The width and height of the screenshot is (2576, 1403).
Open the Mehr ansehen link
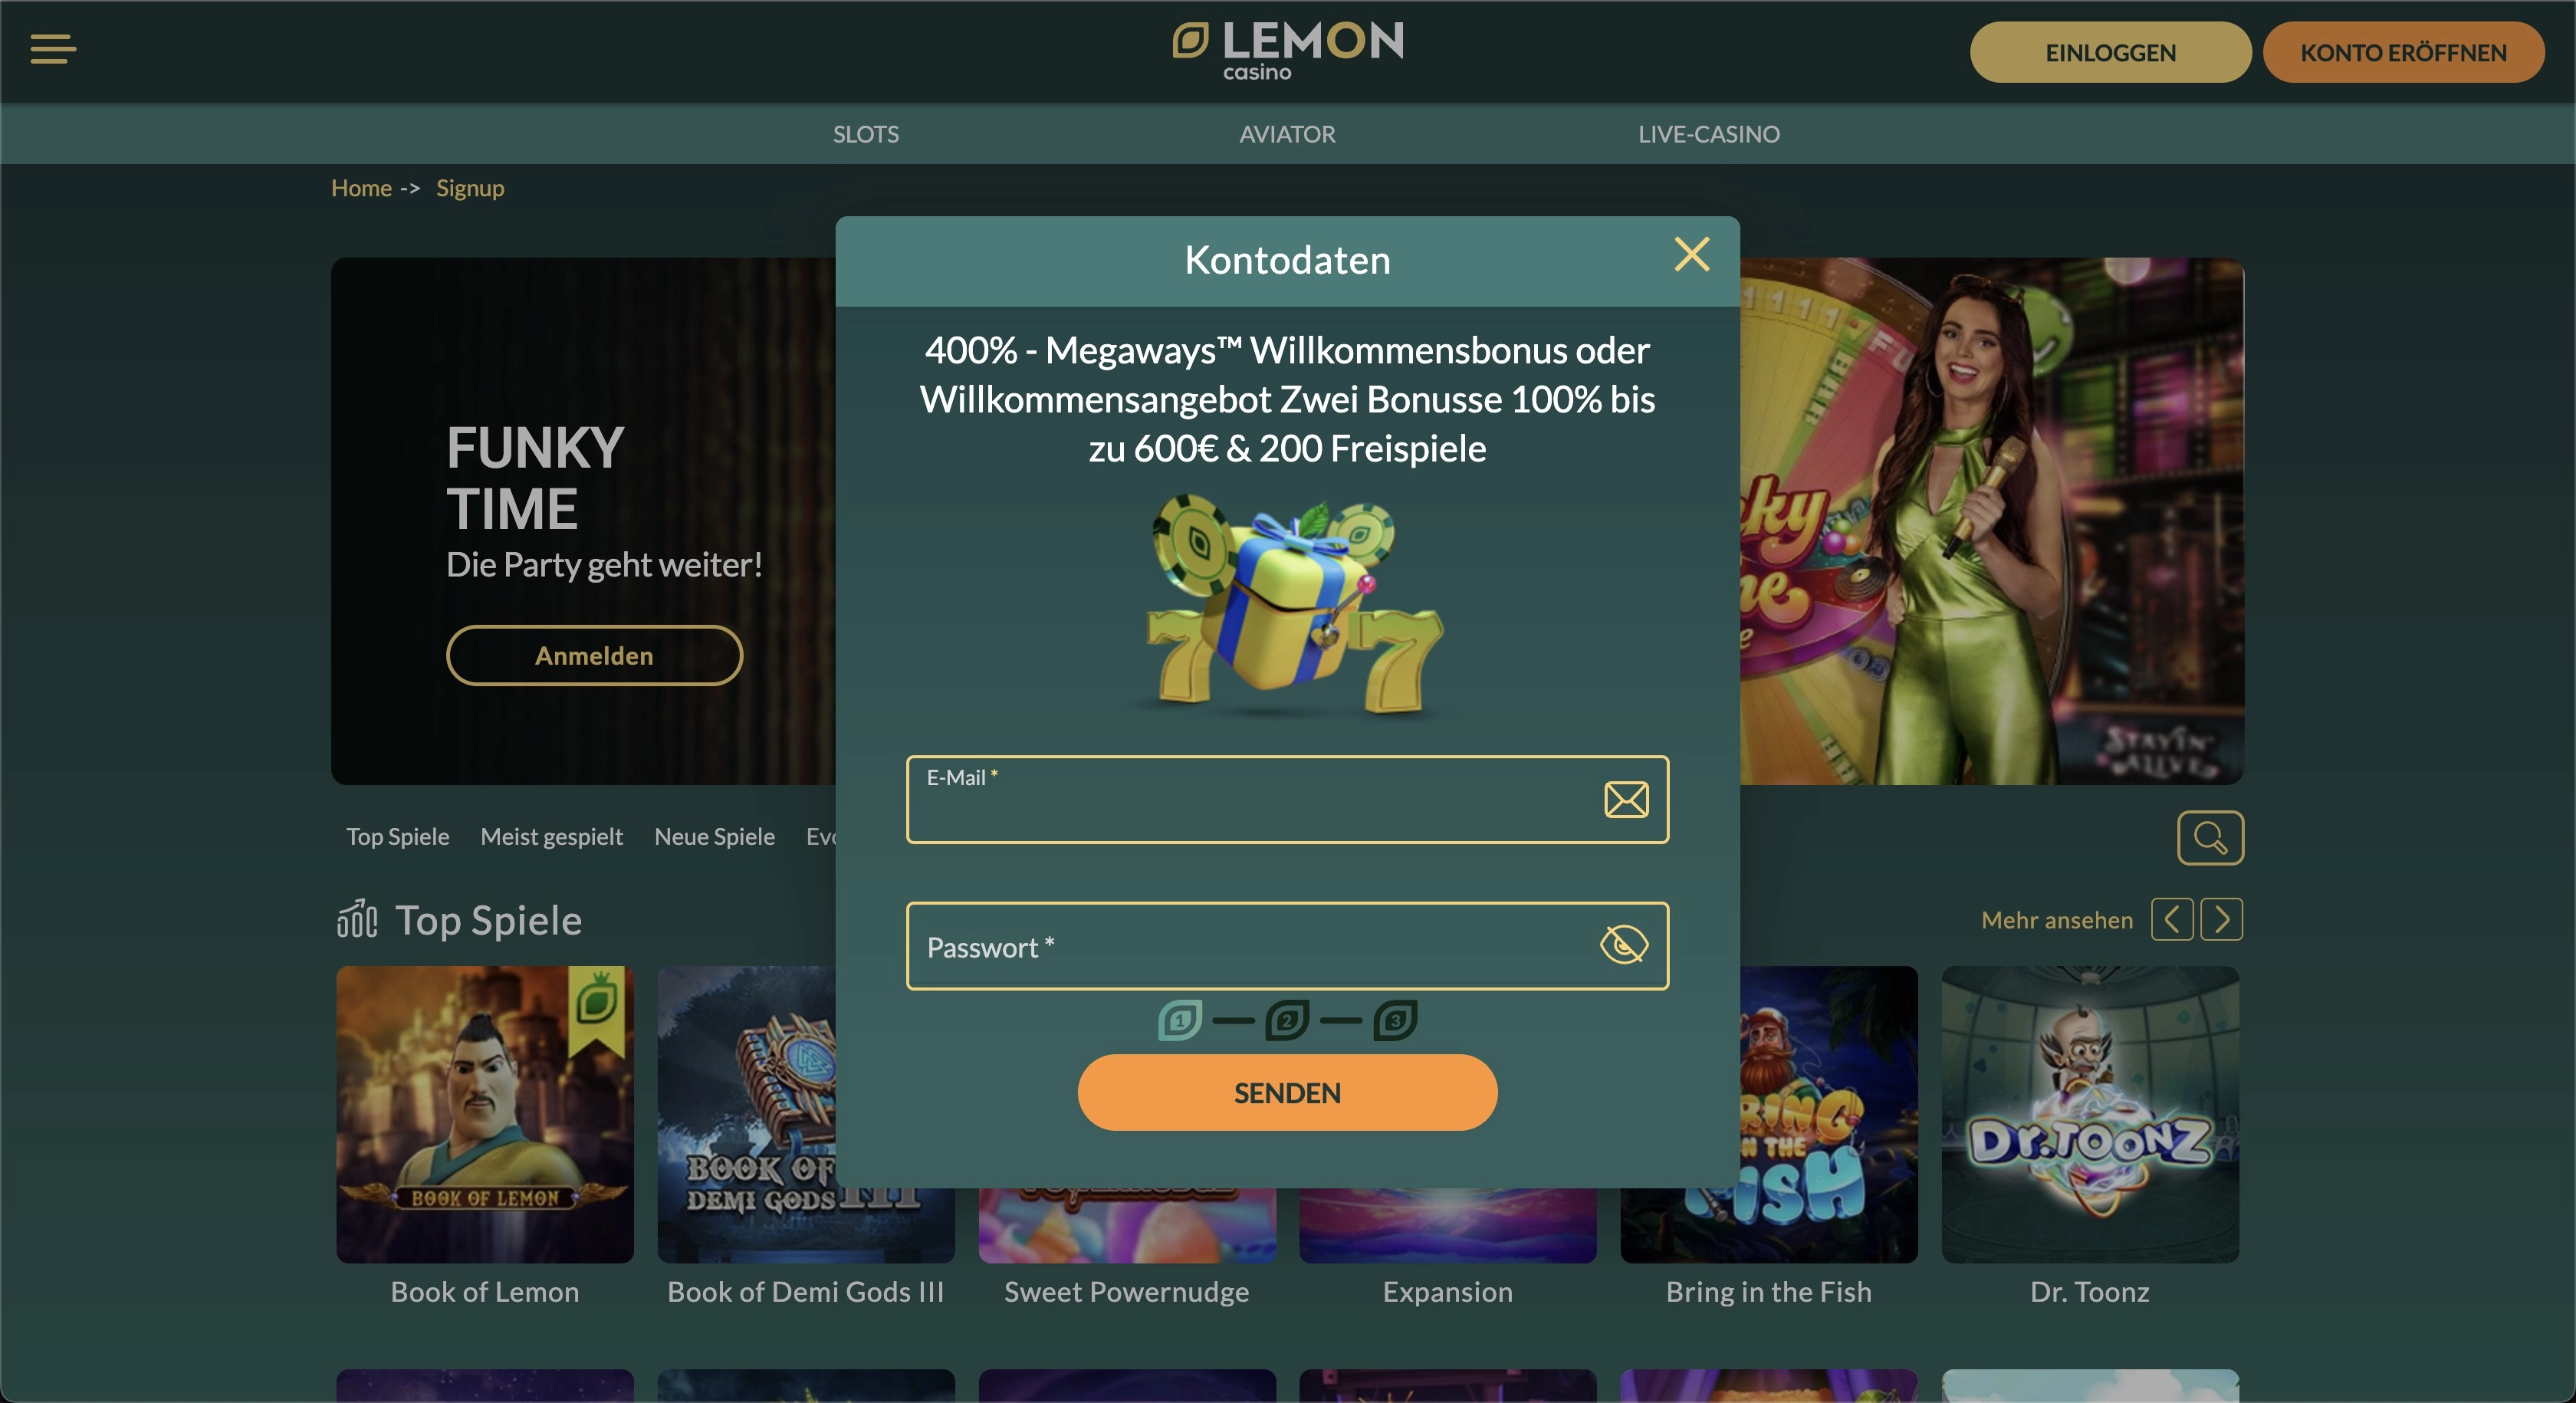click(x=2057, y=920)
